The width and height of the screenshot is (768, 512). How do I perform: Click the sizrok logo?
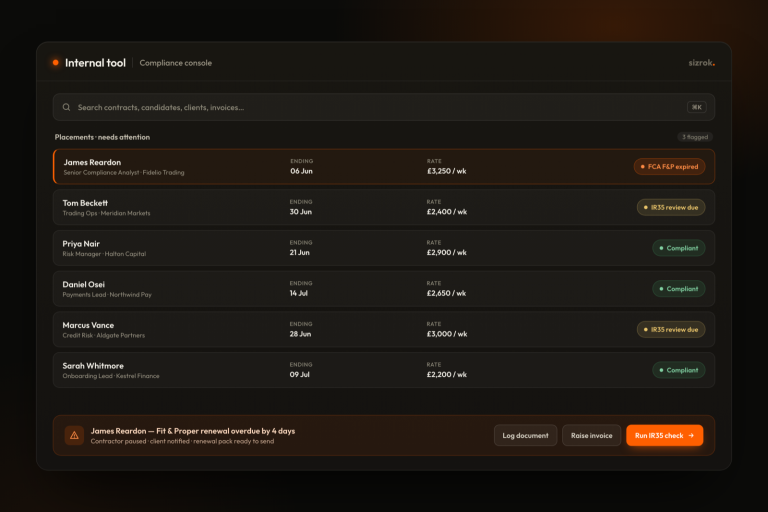701,63
